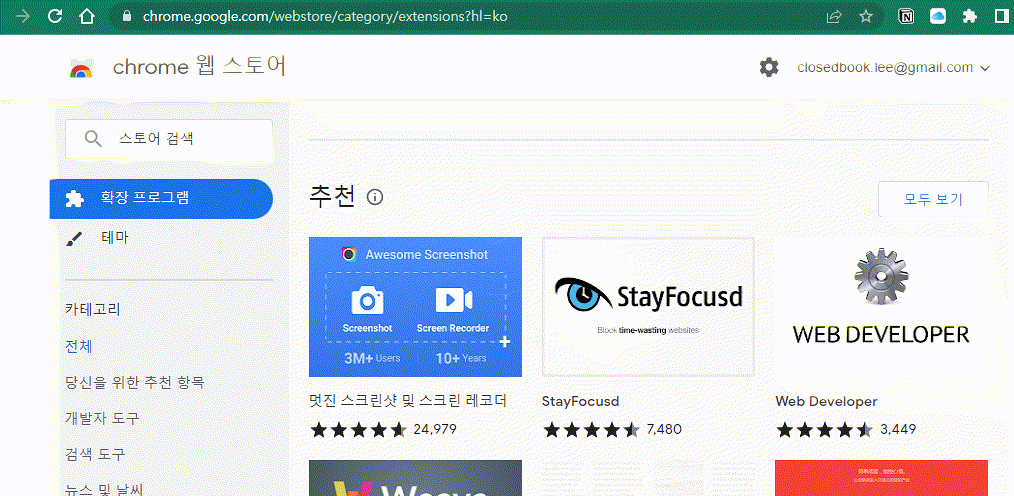
Task: Click the StayFocusd title text below thumbnail
Action: 581,402
